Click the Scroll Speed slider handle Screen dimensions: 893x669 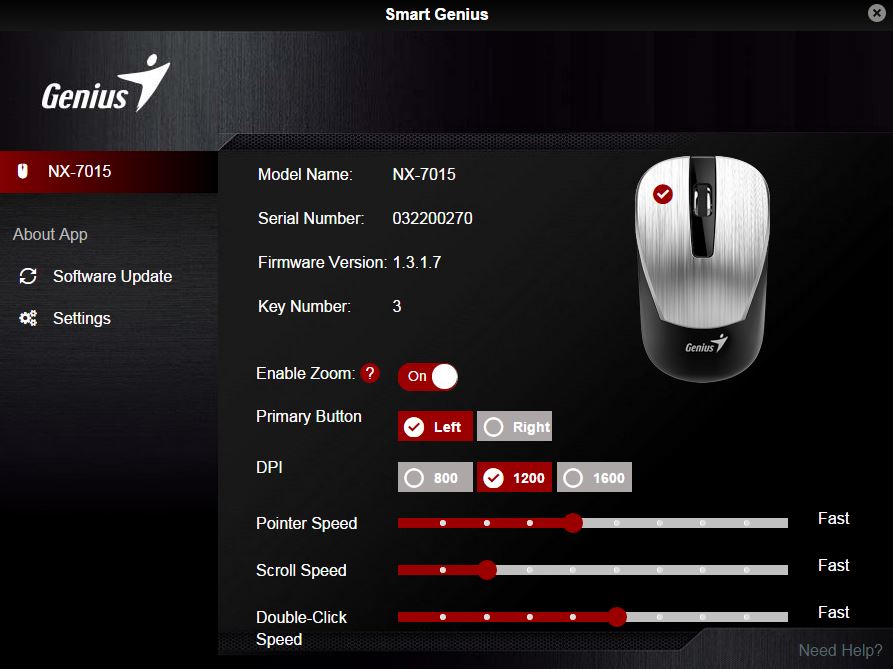point(486,569)
